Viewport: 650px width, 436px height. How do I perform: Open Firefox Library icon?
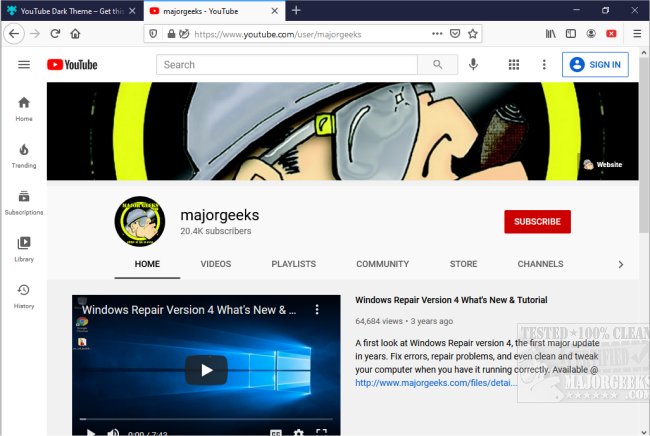(551, 34)
